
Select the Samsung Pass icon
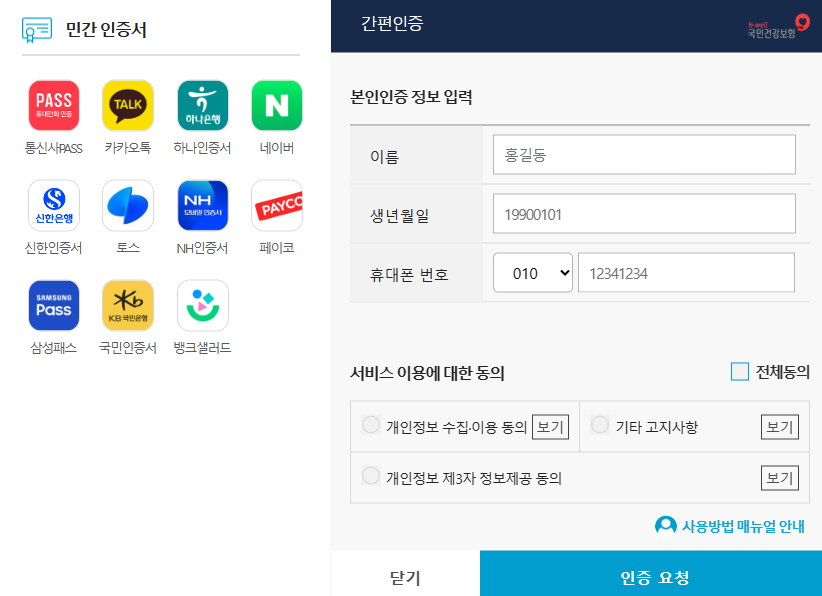point(54,306)
